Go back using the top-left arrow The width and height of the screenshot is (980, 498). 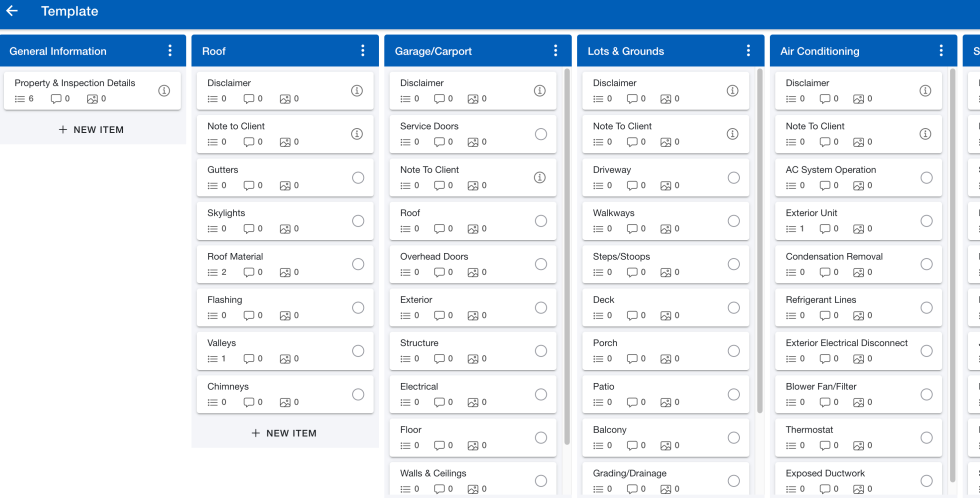click(12, 11)
